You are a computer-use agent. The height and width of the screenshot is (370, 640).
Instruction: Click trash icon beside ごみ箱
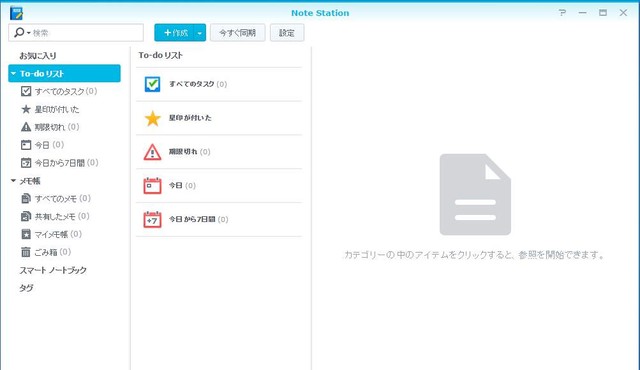[26, 252]
